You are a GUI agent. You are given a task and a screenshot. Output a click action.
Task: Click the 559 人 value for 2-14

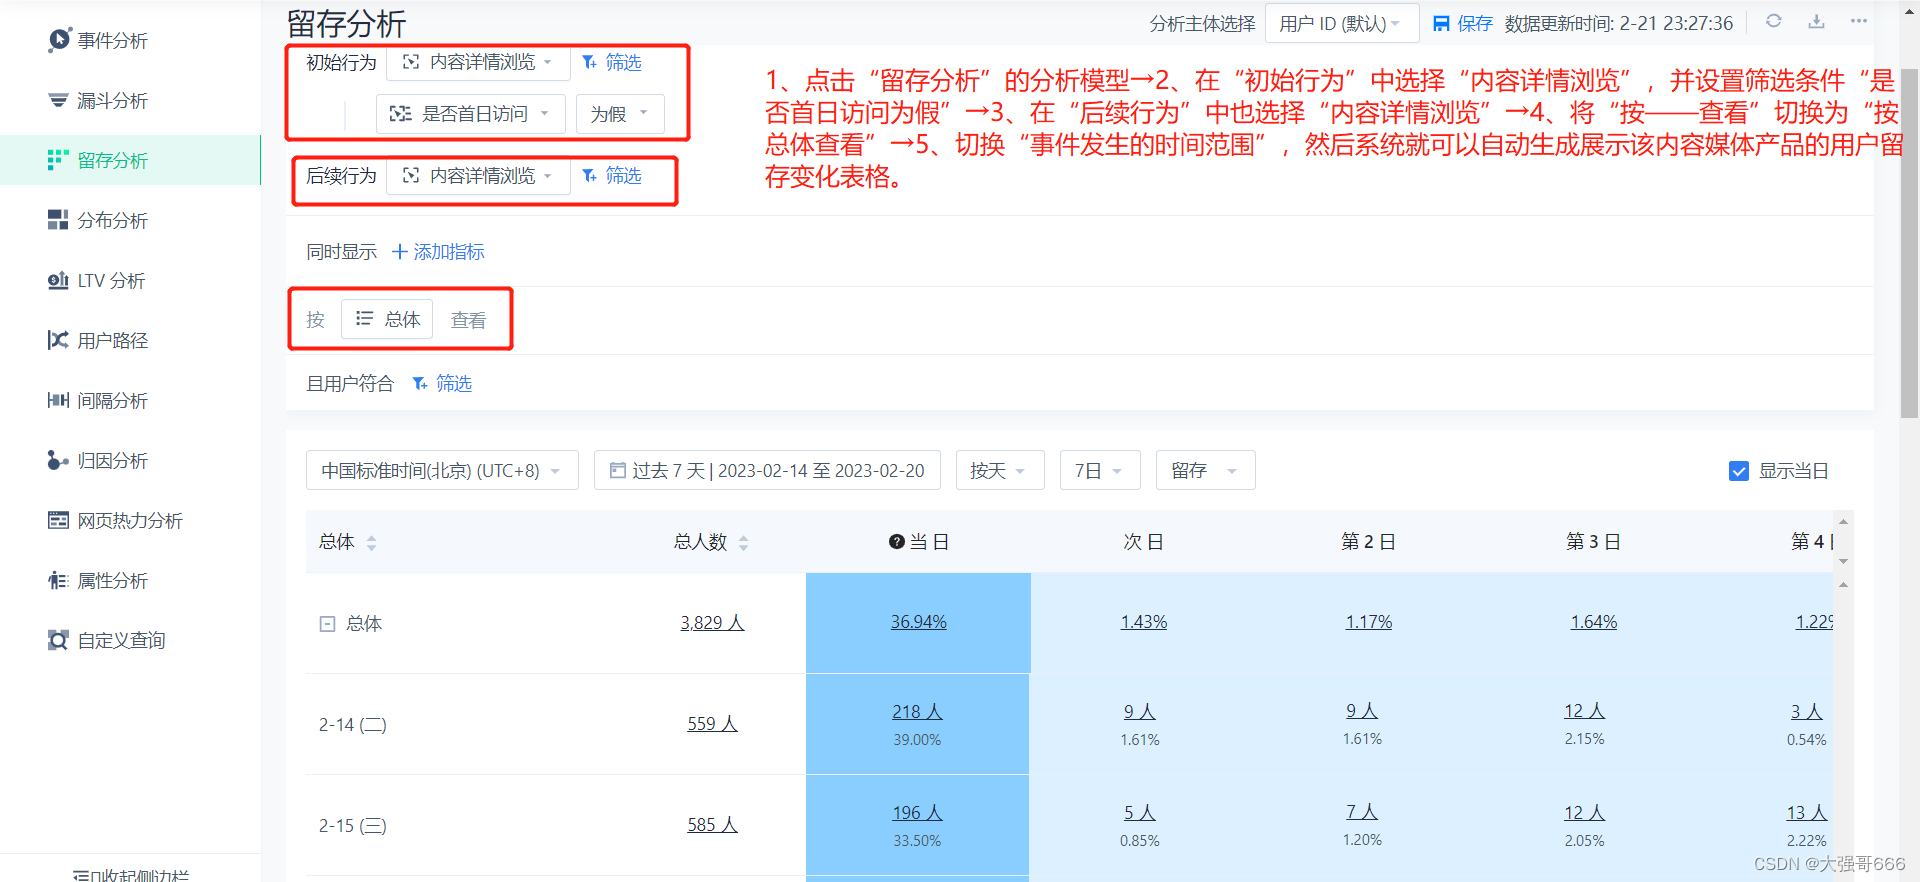tap(712, 724)
